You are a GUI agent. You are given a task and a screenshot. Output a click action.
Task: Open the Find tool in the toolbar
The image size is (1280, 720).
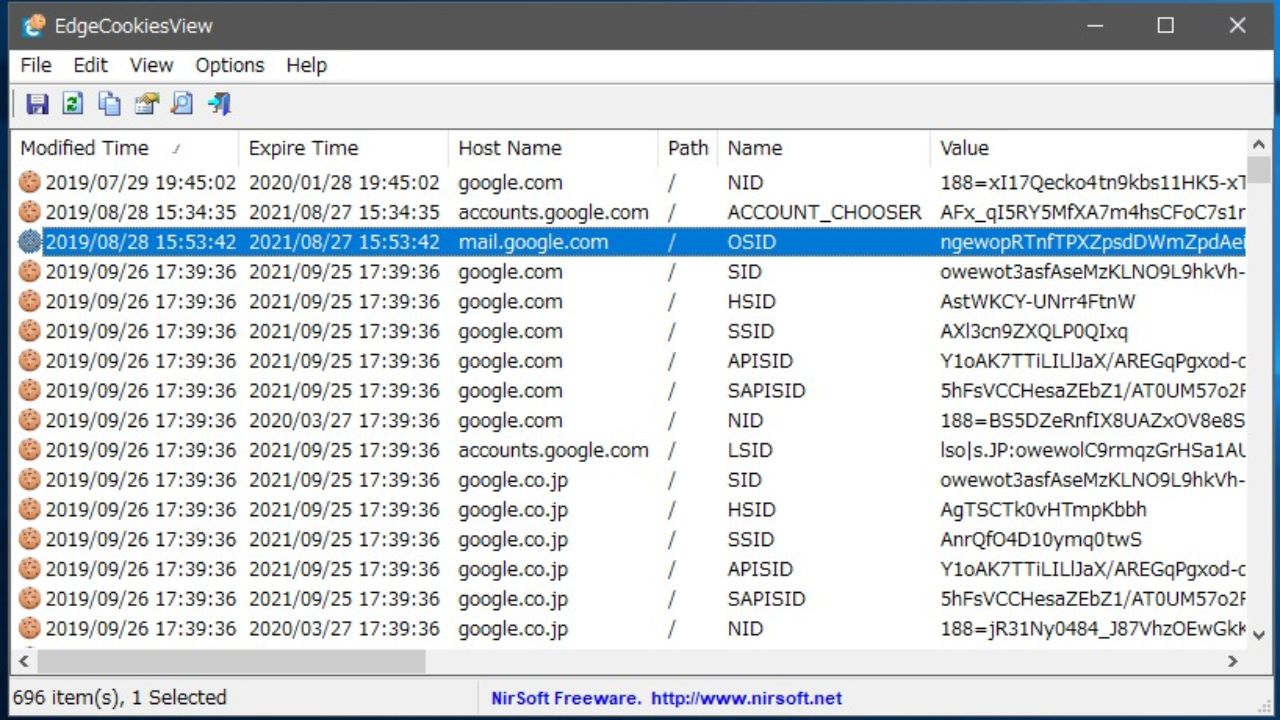[x=182, y=103]
